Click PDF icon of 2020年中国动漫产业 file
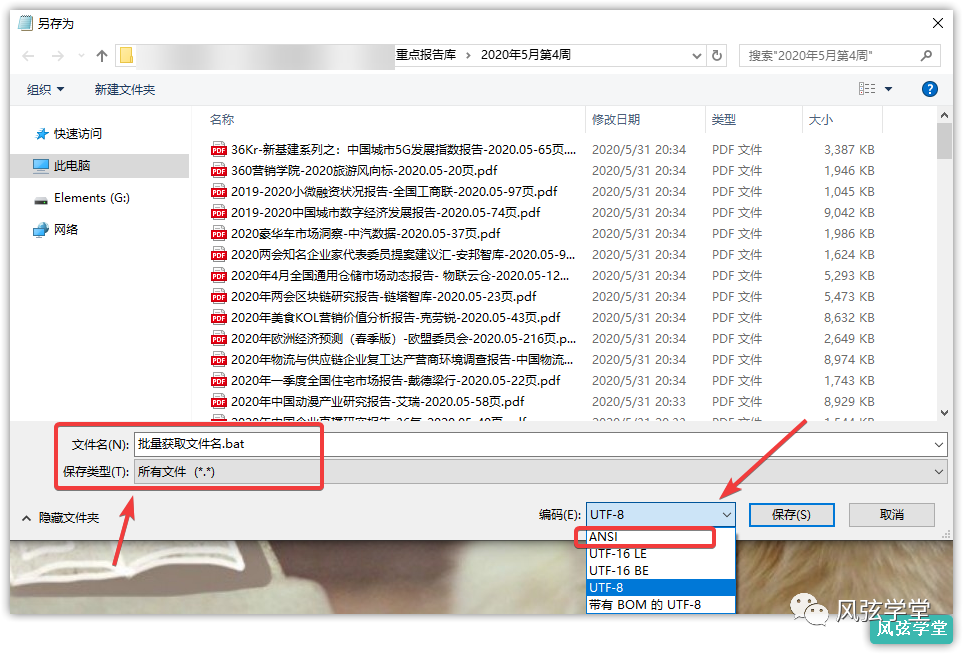This screenshot has height=654, width=963. (x=219, y=402)
